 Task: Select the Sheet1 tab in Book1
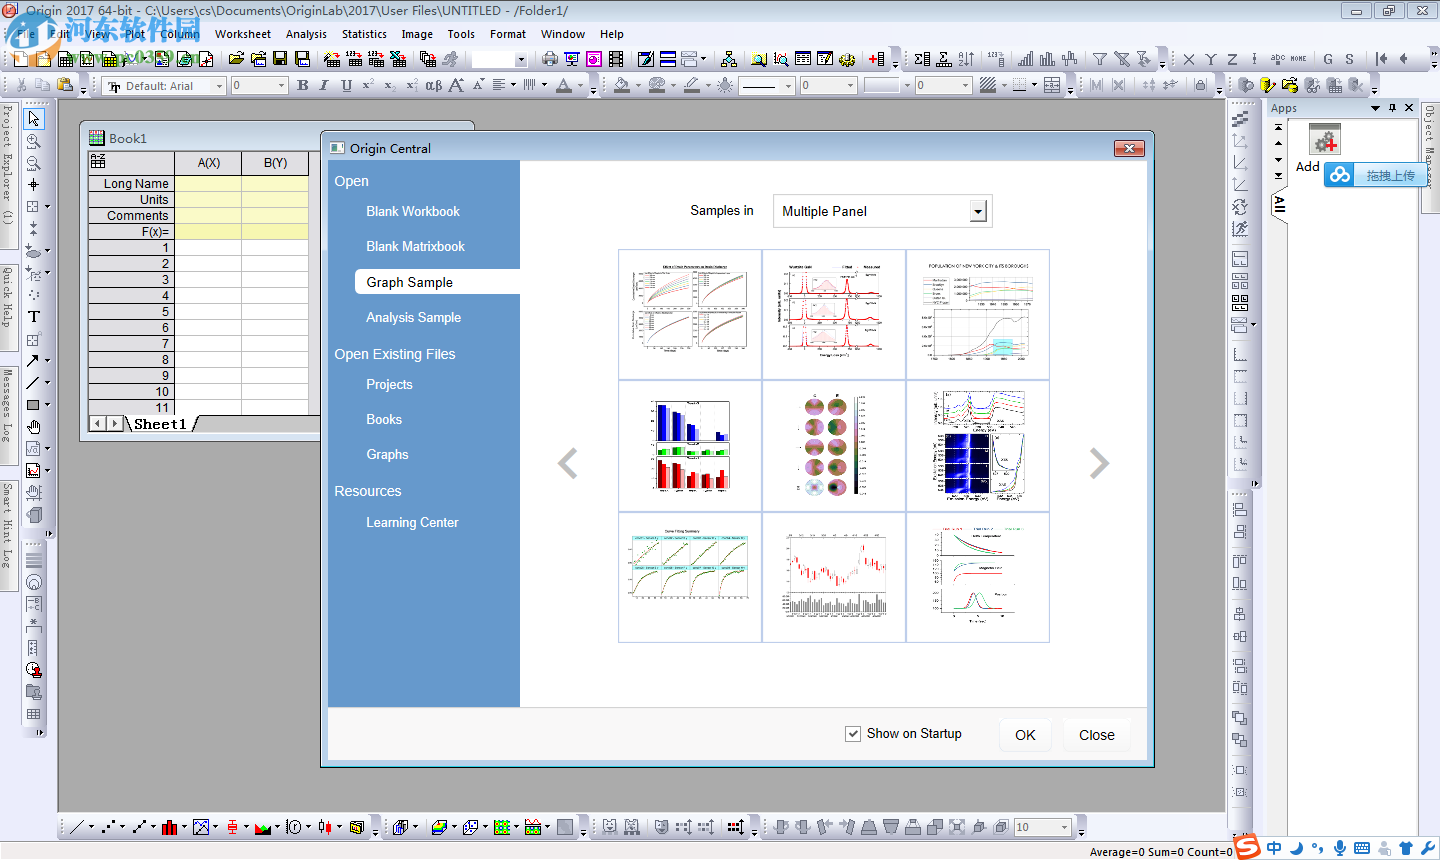[160, 424]
